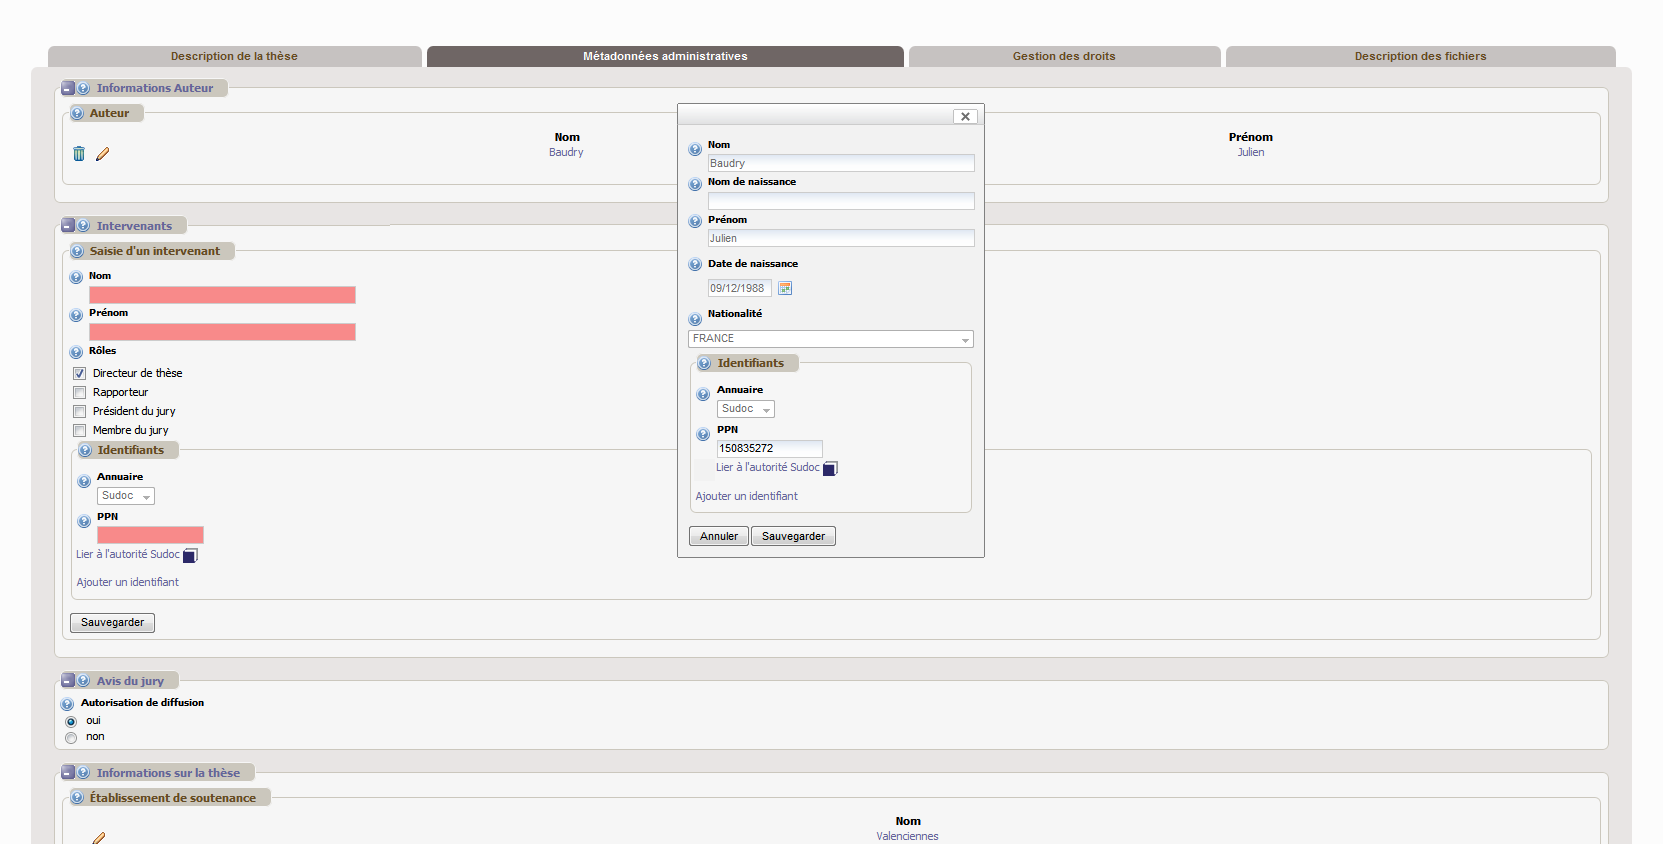Click the Sudoc authority link icon in the popup

tap(830, 468)
